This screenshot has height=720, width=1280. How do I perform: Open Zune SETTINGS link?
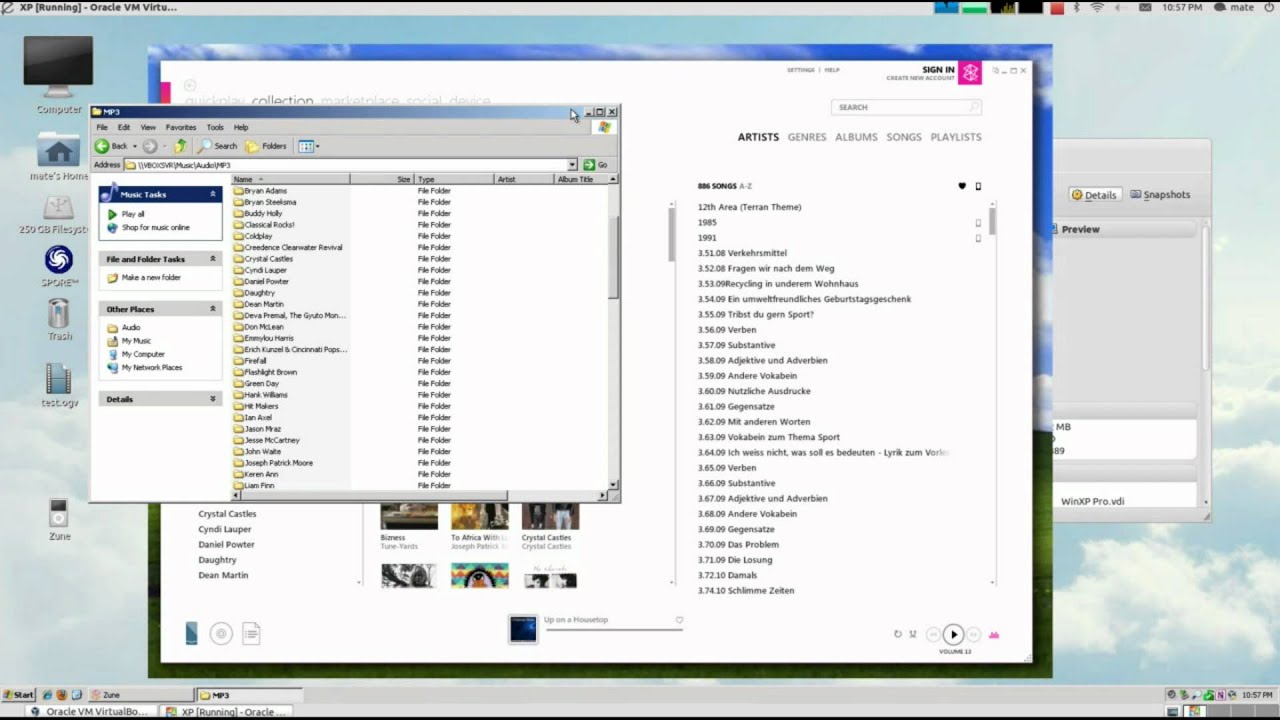tap(801, 70)
